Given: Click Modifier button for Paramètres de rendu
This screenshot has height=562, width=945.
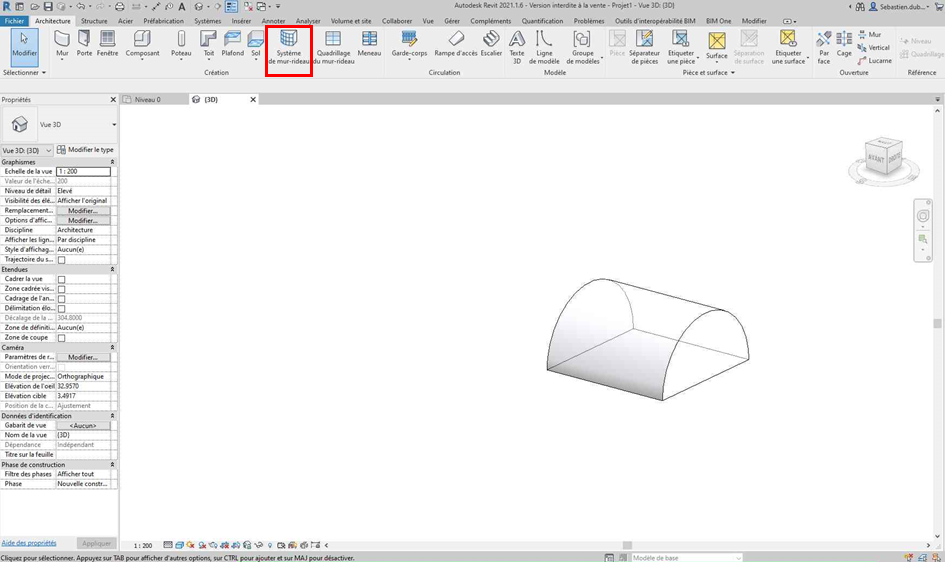Looking at the screenshot, I should pos(83,357).
